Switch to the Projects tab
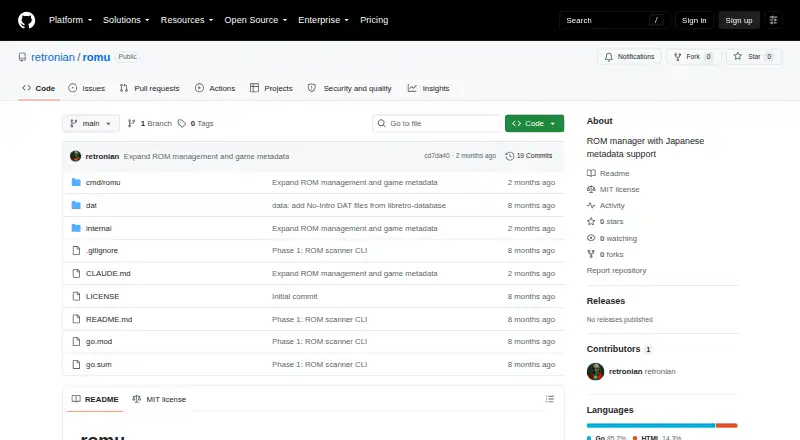This screenshot has height=440, width=800. 271,88
